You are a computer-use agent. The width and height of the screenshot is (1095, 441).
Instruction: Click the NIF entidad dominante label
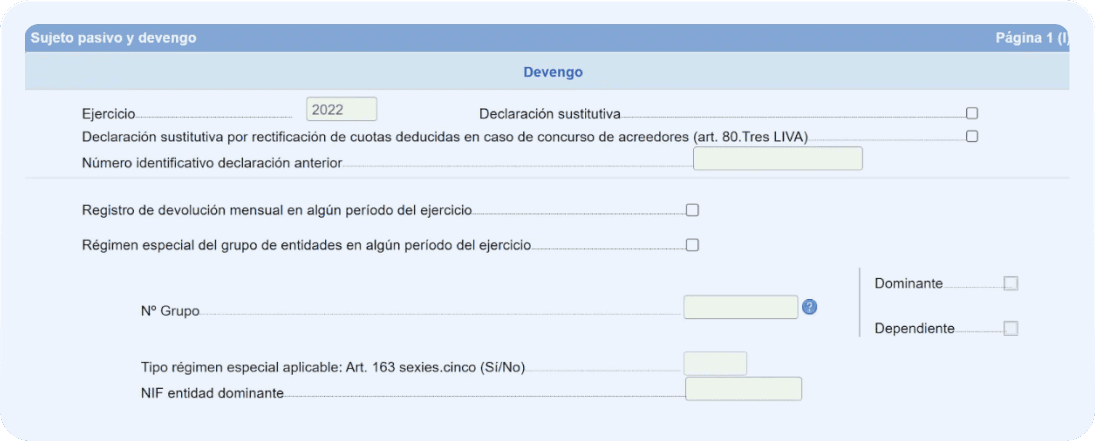pyautogui.click(x=212, y=393)
